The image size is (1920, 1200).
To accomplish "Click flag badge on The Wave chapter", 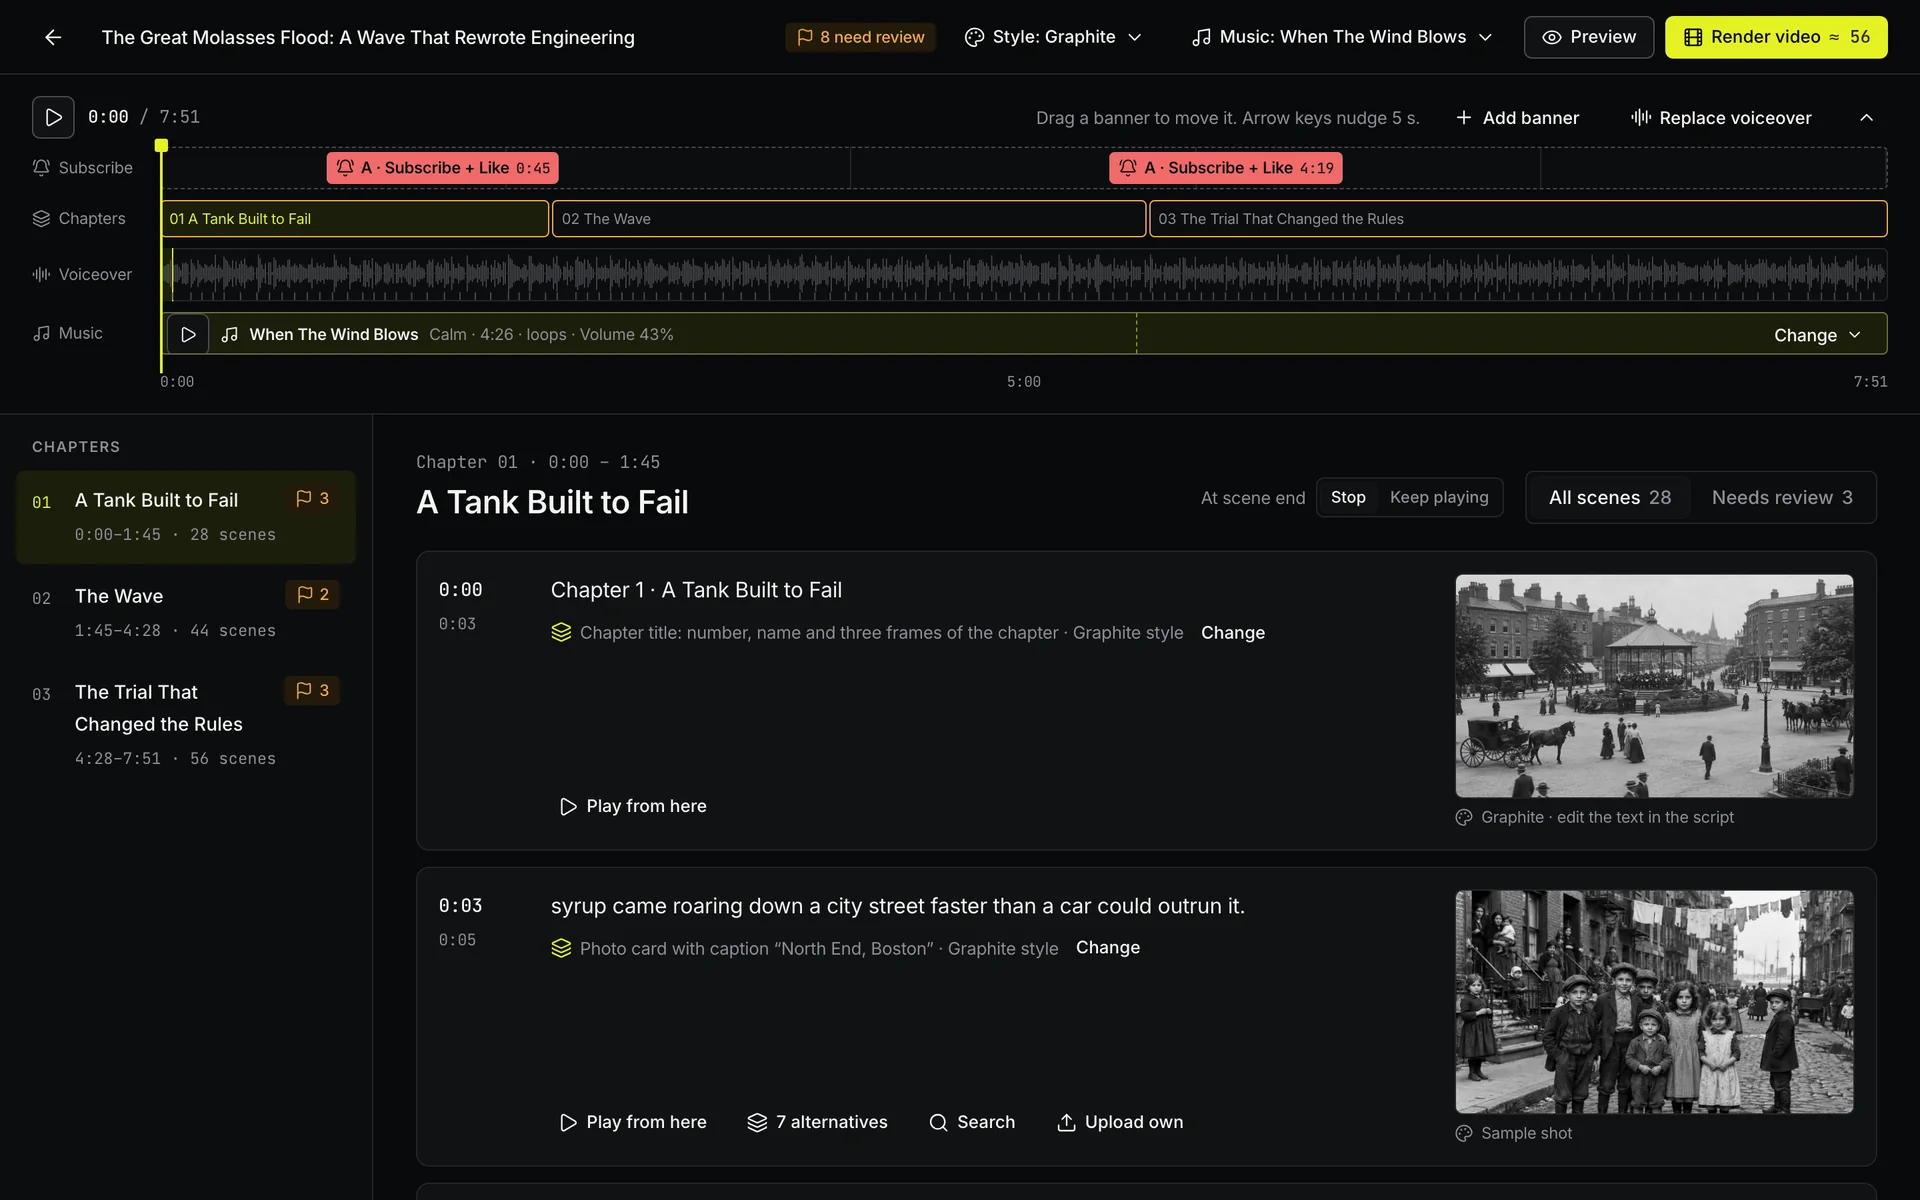I will coord(313,594).
